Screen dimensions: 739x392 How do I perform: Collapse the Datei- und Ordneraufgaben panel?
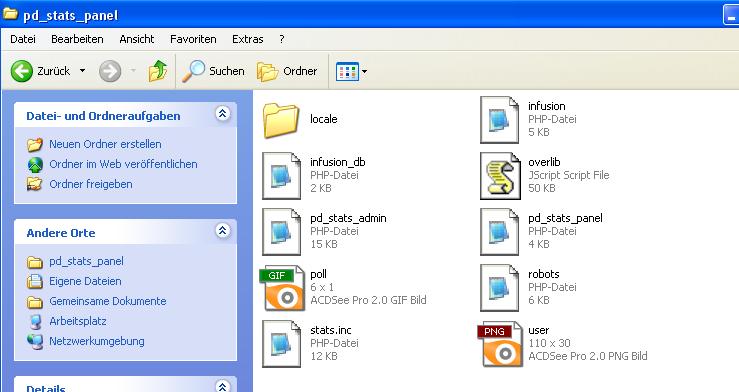223,114
